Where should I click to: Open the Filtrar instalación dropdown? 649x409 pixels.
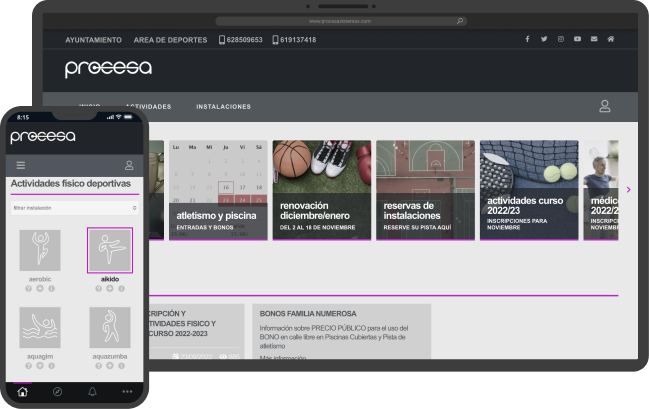click(75, 208)
